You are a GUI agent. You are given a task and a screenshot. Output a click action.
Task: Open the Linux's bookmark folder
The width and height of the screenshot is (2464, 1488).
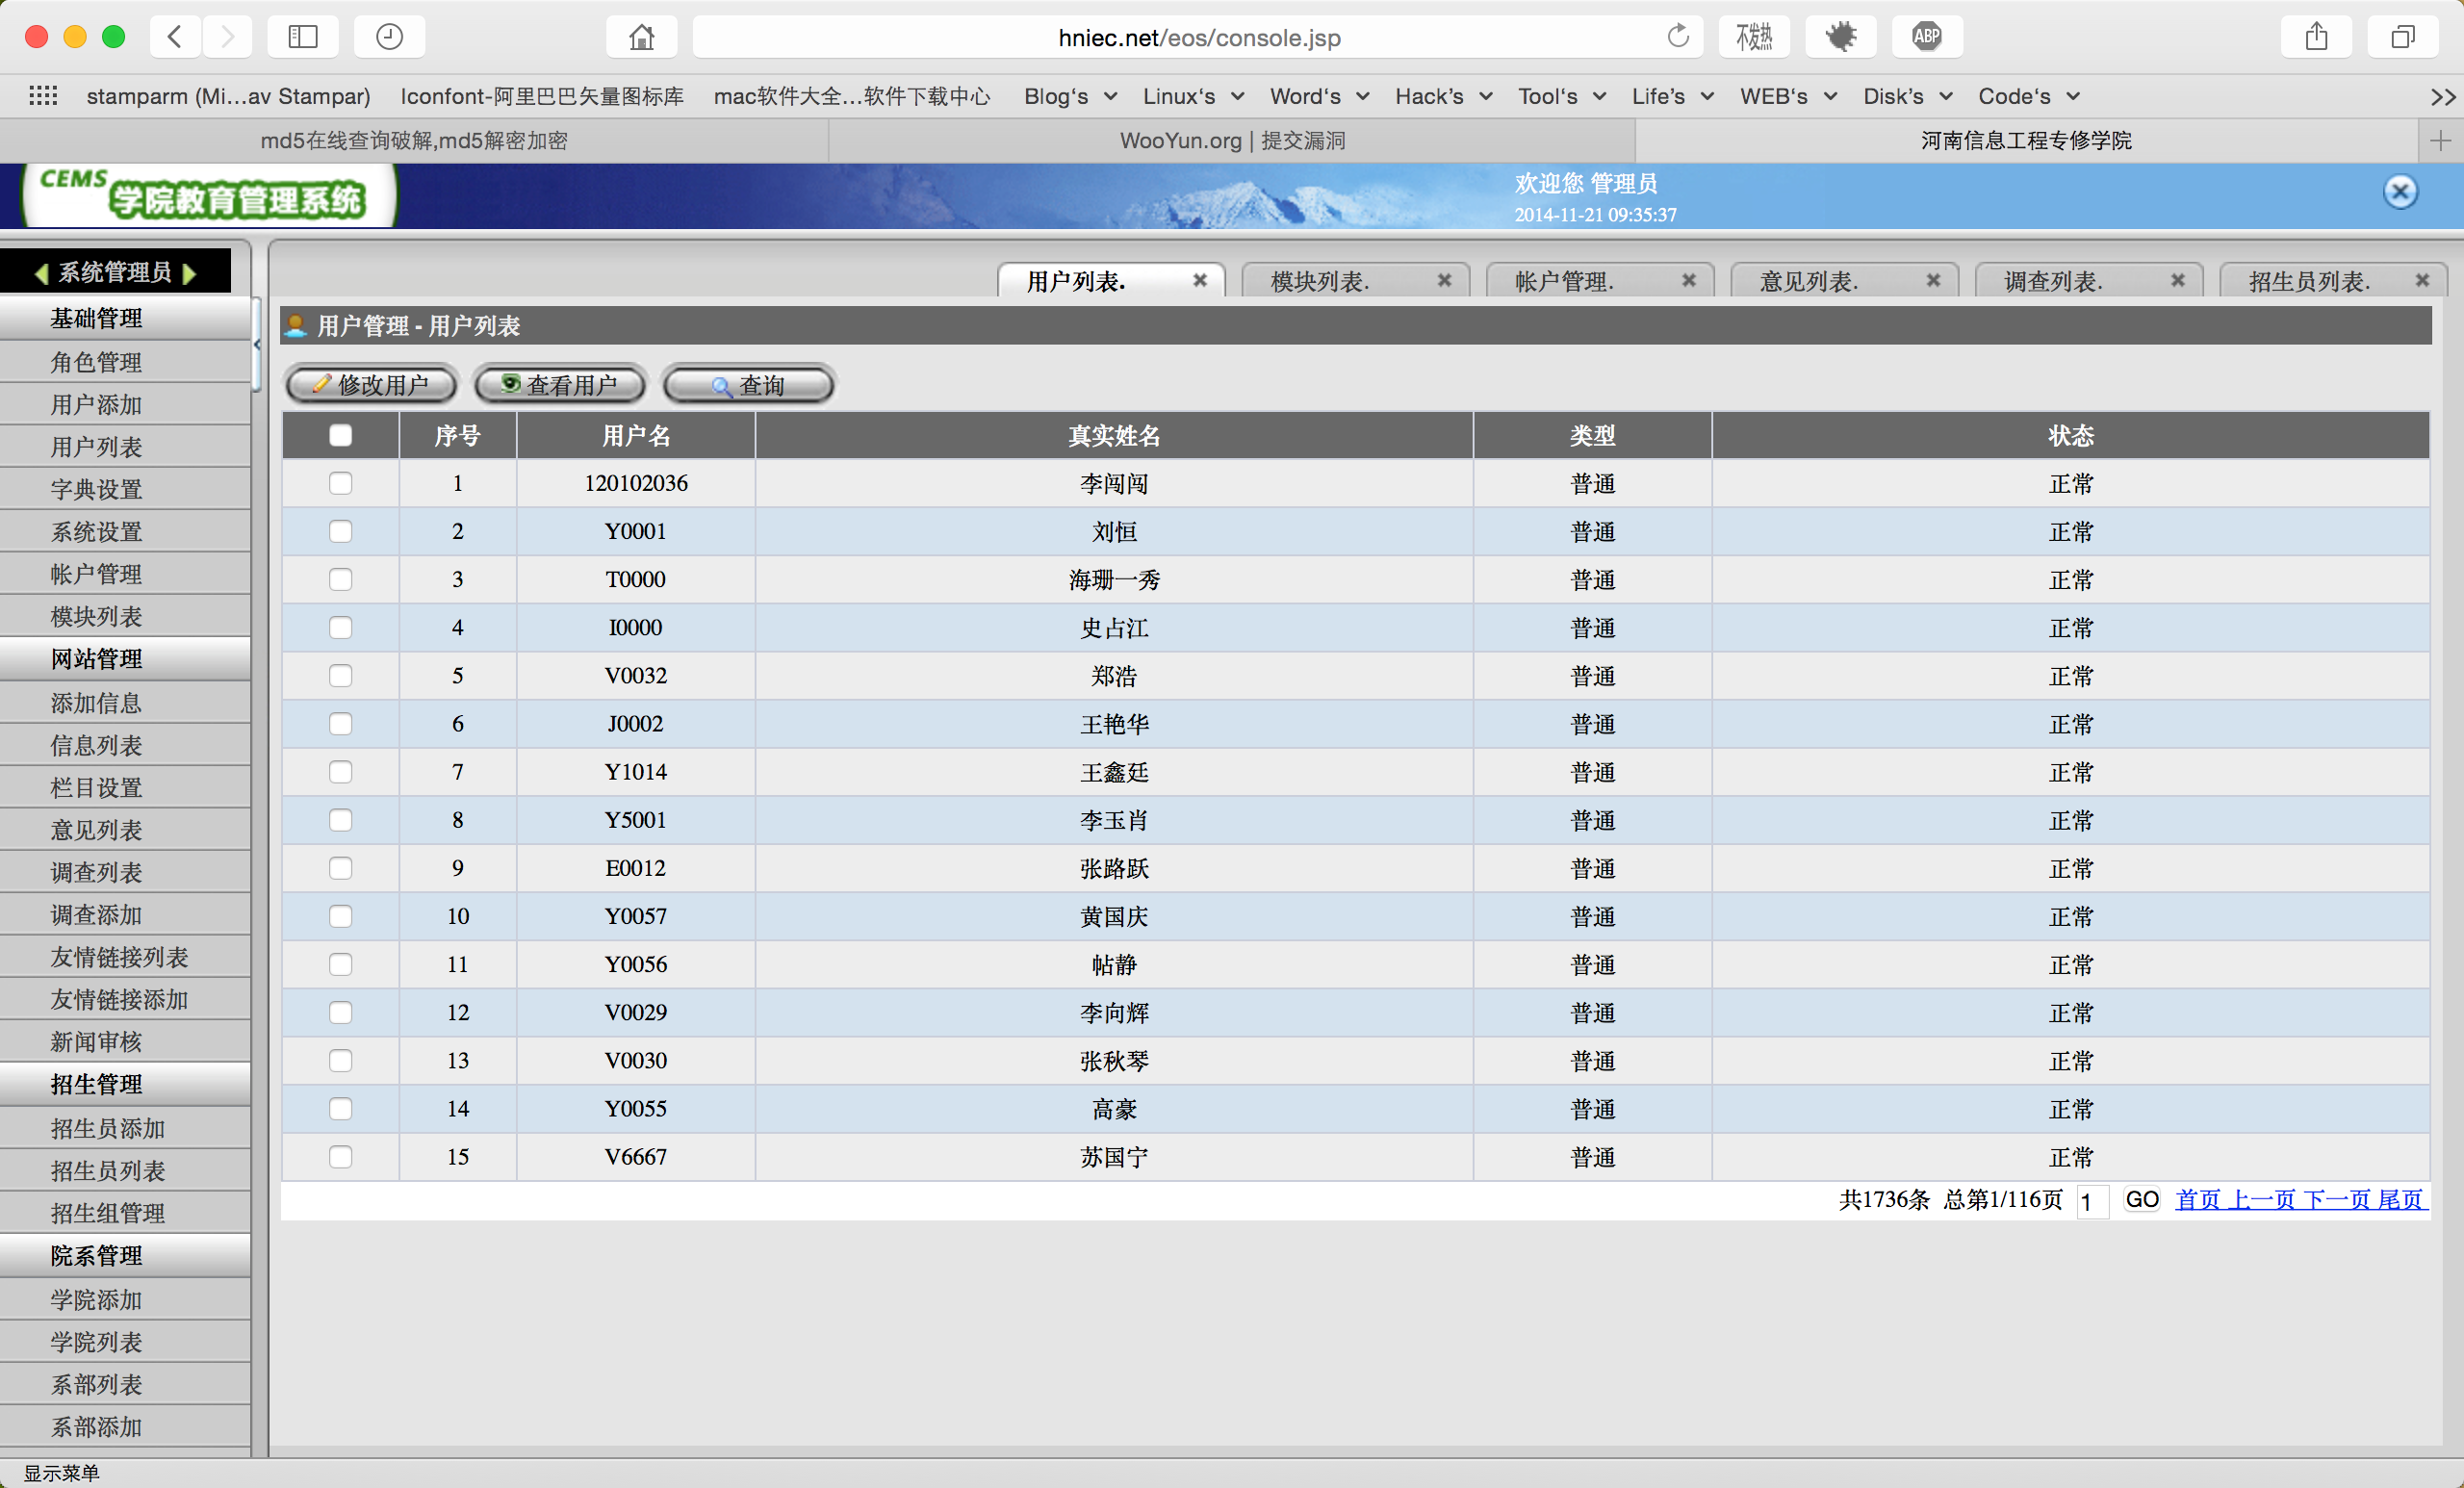click(1193, 96)
